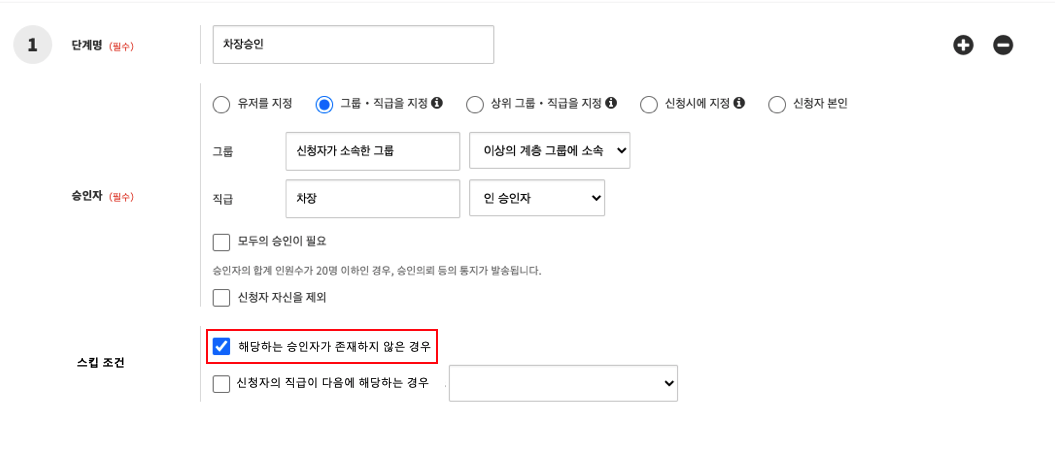Click the plus icon to add step

(x=963, y=45)
